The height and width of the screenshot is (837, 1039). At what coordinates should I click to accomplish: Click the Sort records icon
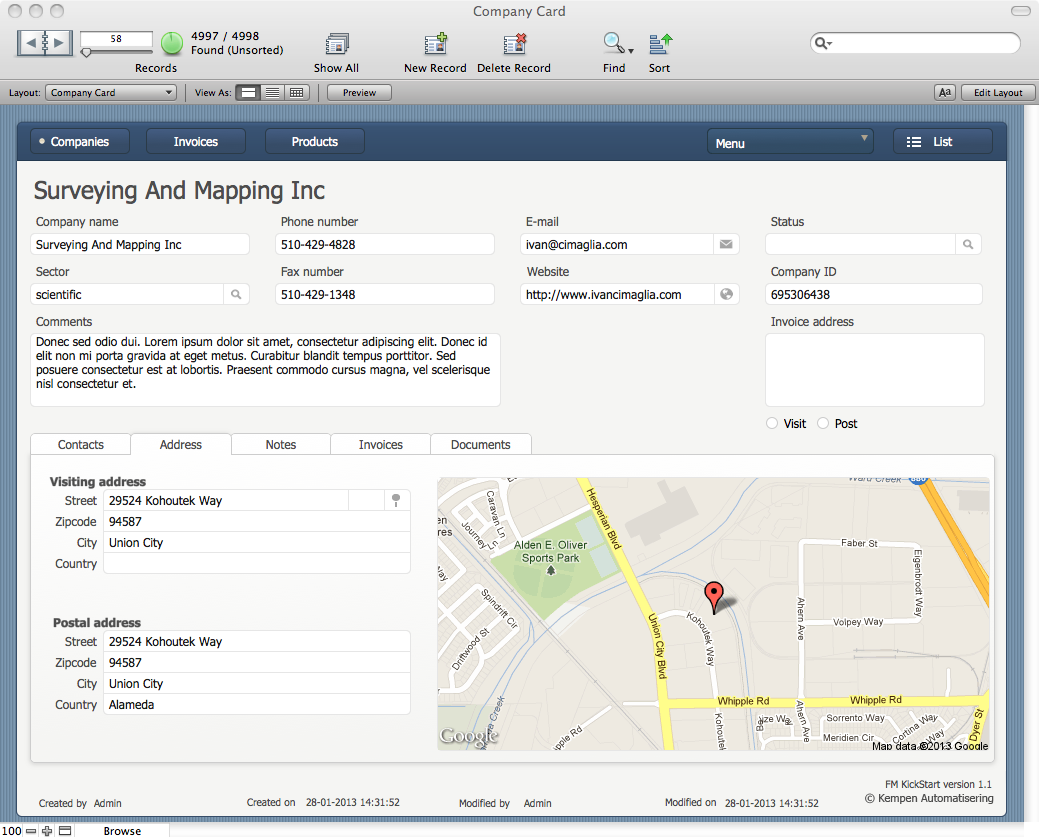(660, 44)
